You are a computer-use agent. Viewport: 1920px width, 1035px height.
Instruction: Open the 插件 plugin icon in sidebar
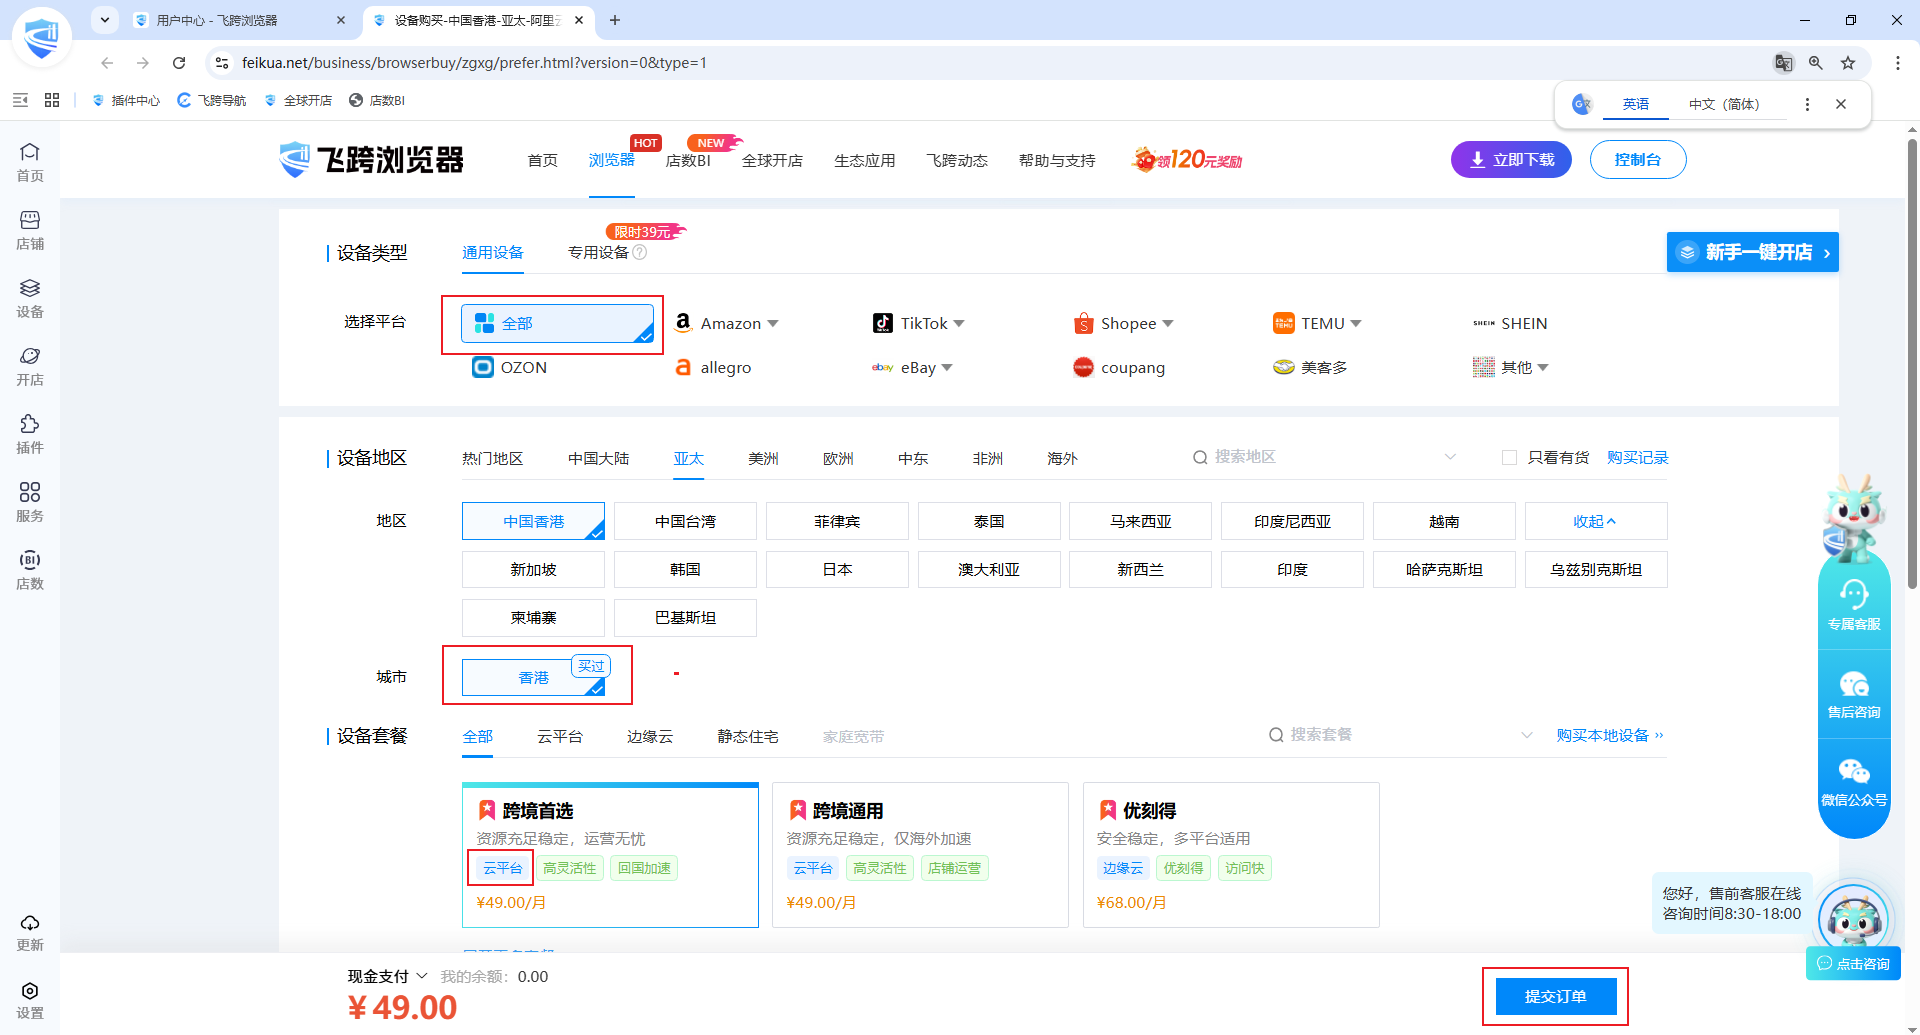(30, 434)
